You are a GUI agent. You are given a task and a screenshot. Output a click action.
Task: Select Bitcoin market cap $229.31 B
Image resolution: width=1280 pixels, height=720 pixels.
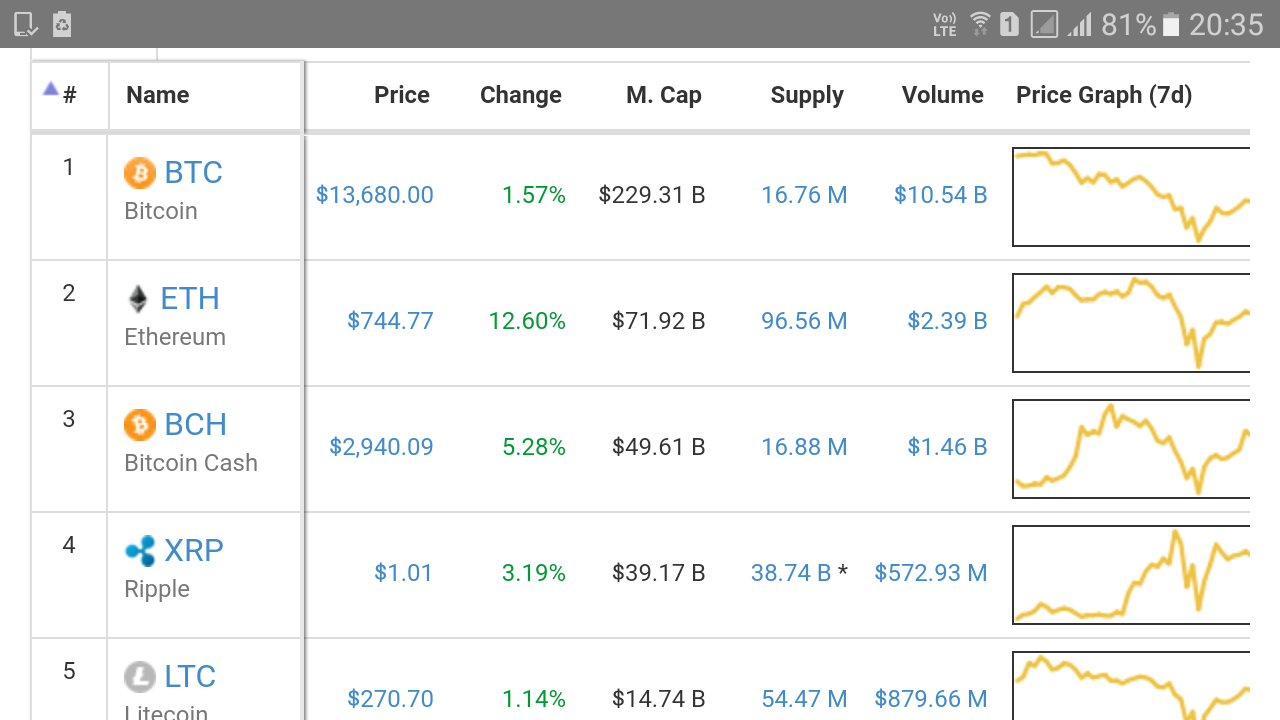click(652, 195)
